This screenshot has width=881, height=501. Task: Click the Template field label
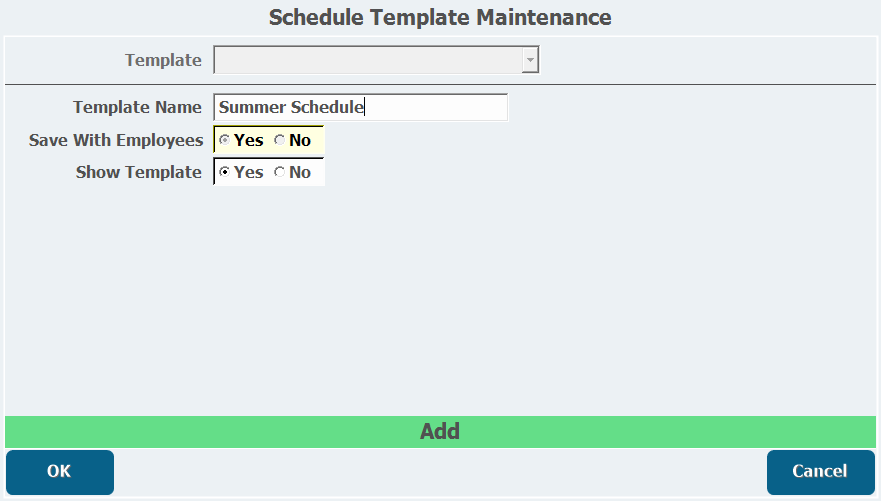[x=163, y=60]
